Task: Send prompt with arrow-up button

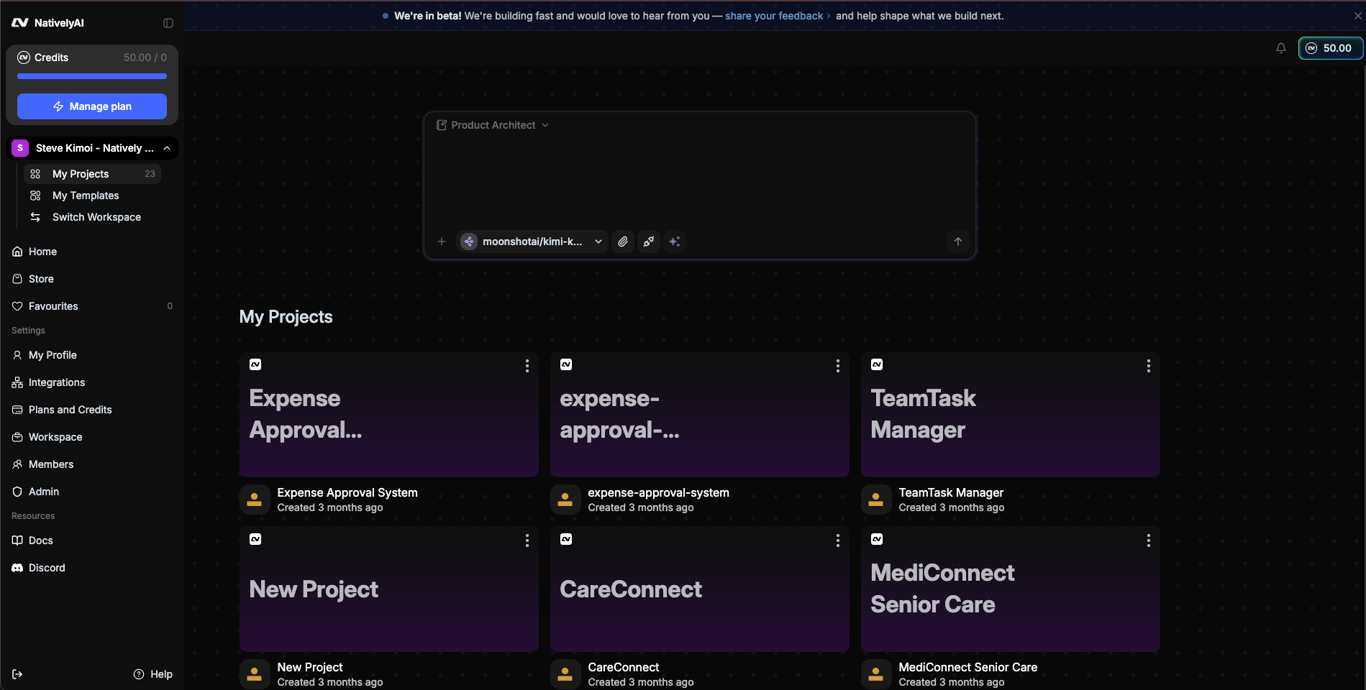Action: pos(958,241)
